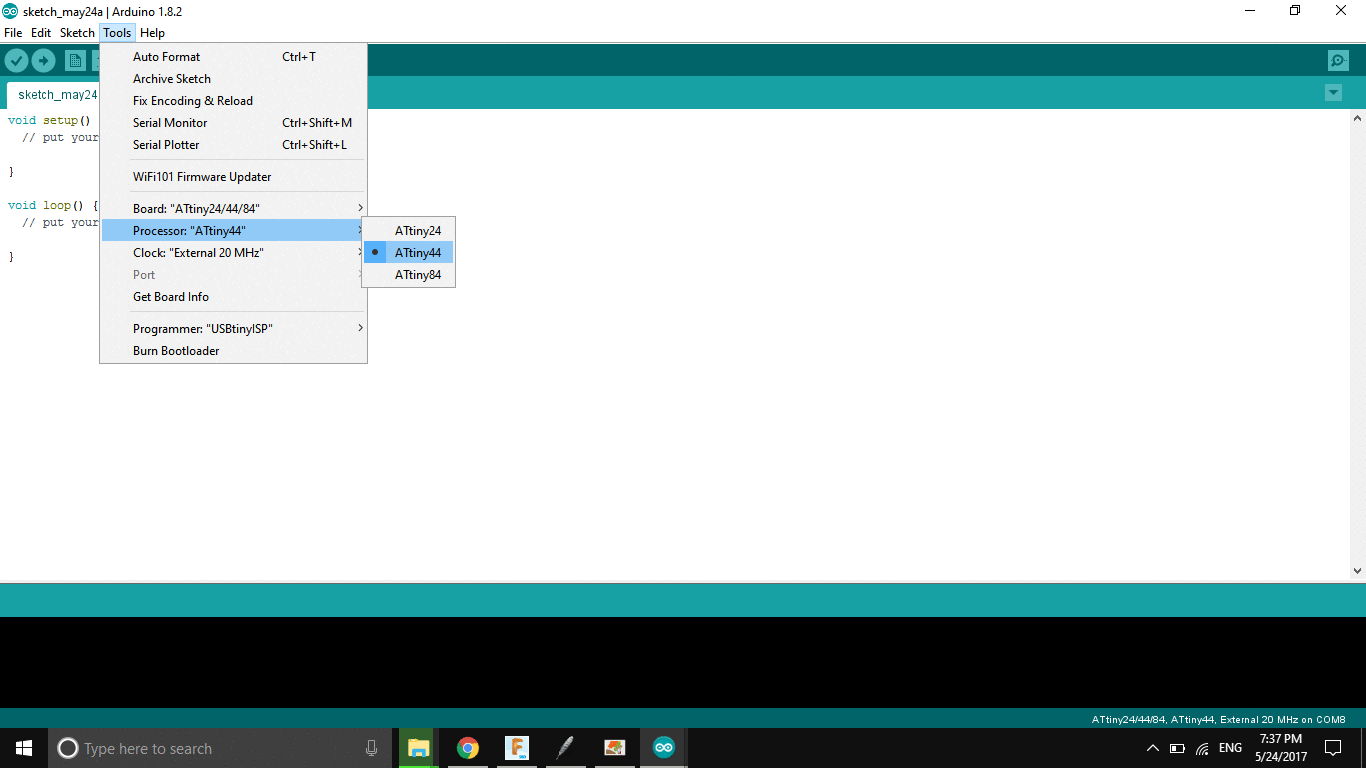Screen dimensions: 1366x768
Task: Choose Fix Encoding & Reload
Action: coord(234,101)
